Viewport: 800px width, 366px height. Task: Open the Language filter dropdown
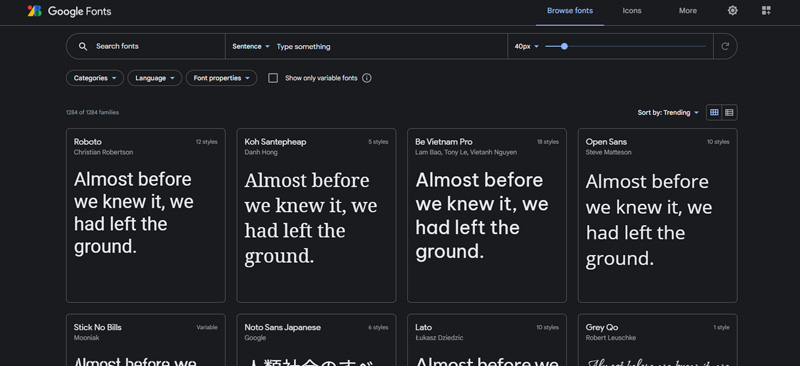(x=155, y=78)
